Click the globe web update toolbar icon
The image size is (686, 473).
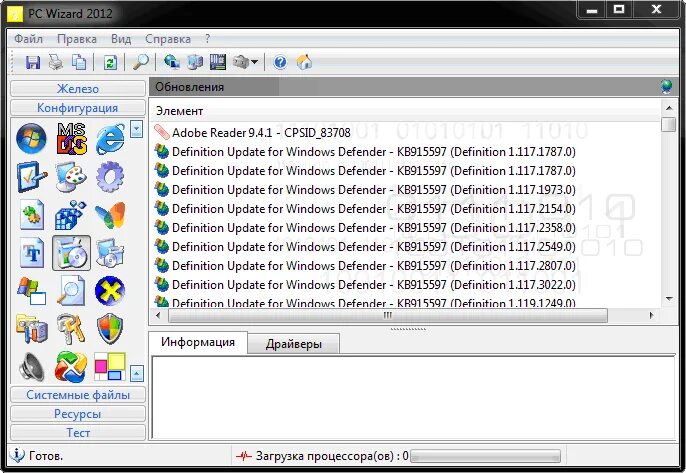[x=172, y=62]
